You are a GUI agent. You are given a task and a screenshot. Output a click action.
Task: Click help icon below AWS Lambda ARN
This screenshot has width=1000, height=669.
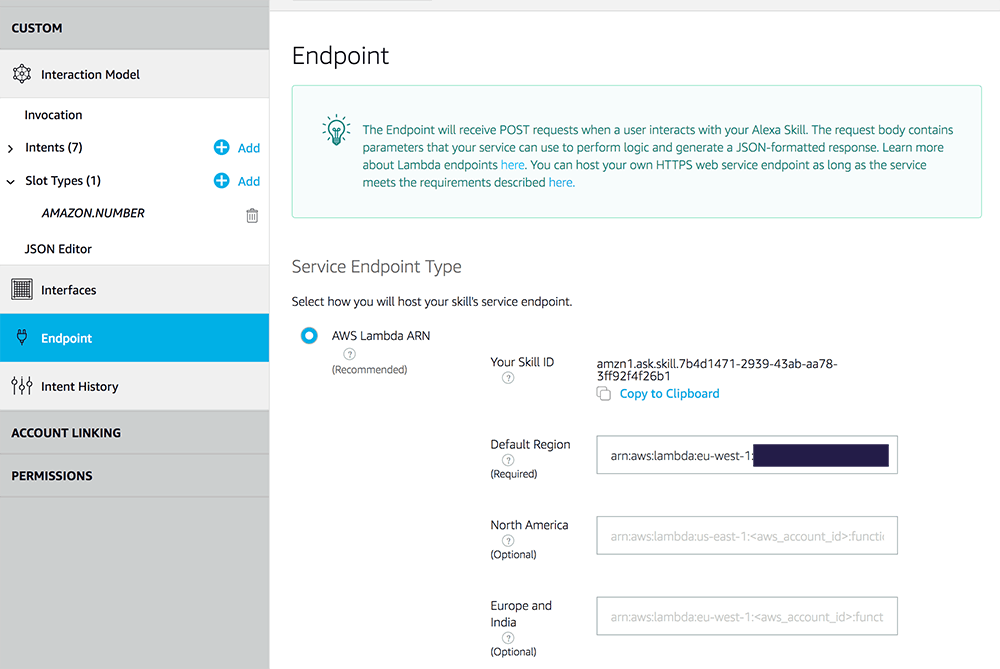pos(349,354)
